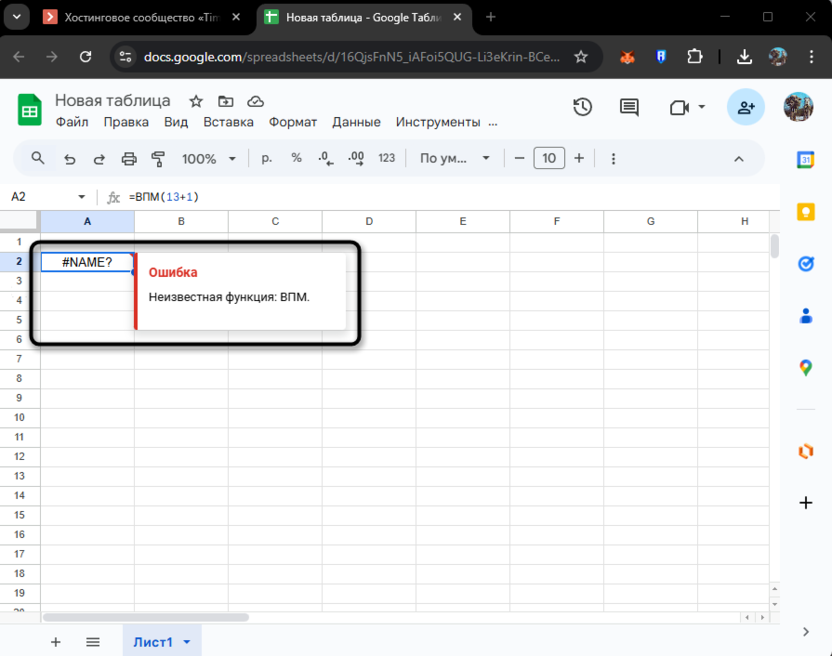The height and width of the screenshot is (656, 832).
Task: Open the Вставка menu
Action: [228, 122]
